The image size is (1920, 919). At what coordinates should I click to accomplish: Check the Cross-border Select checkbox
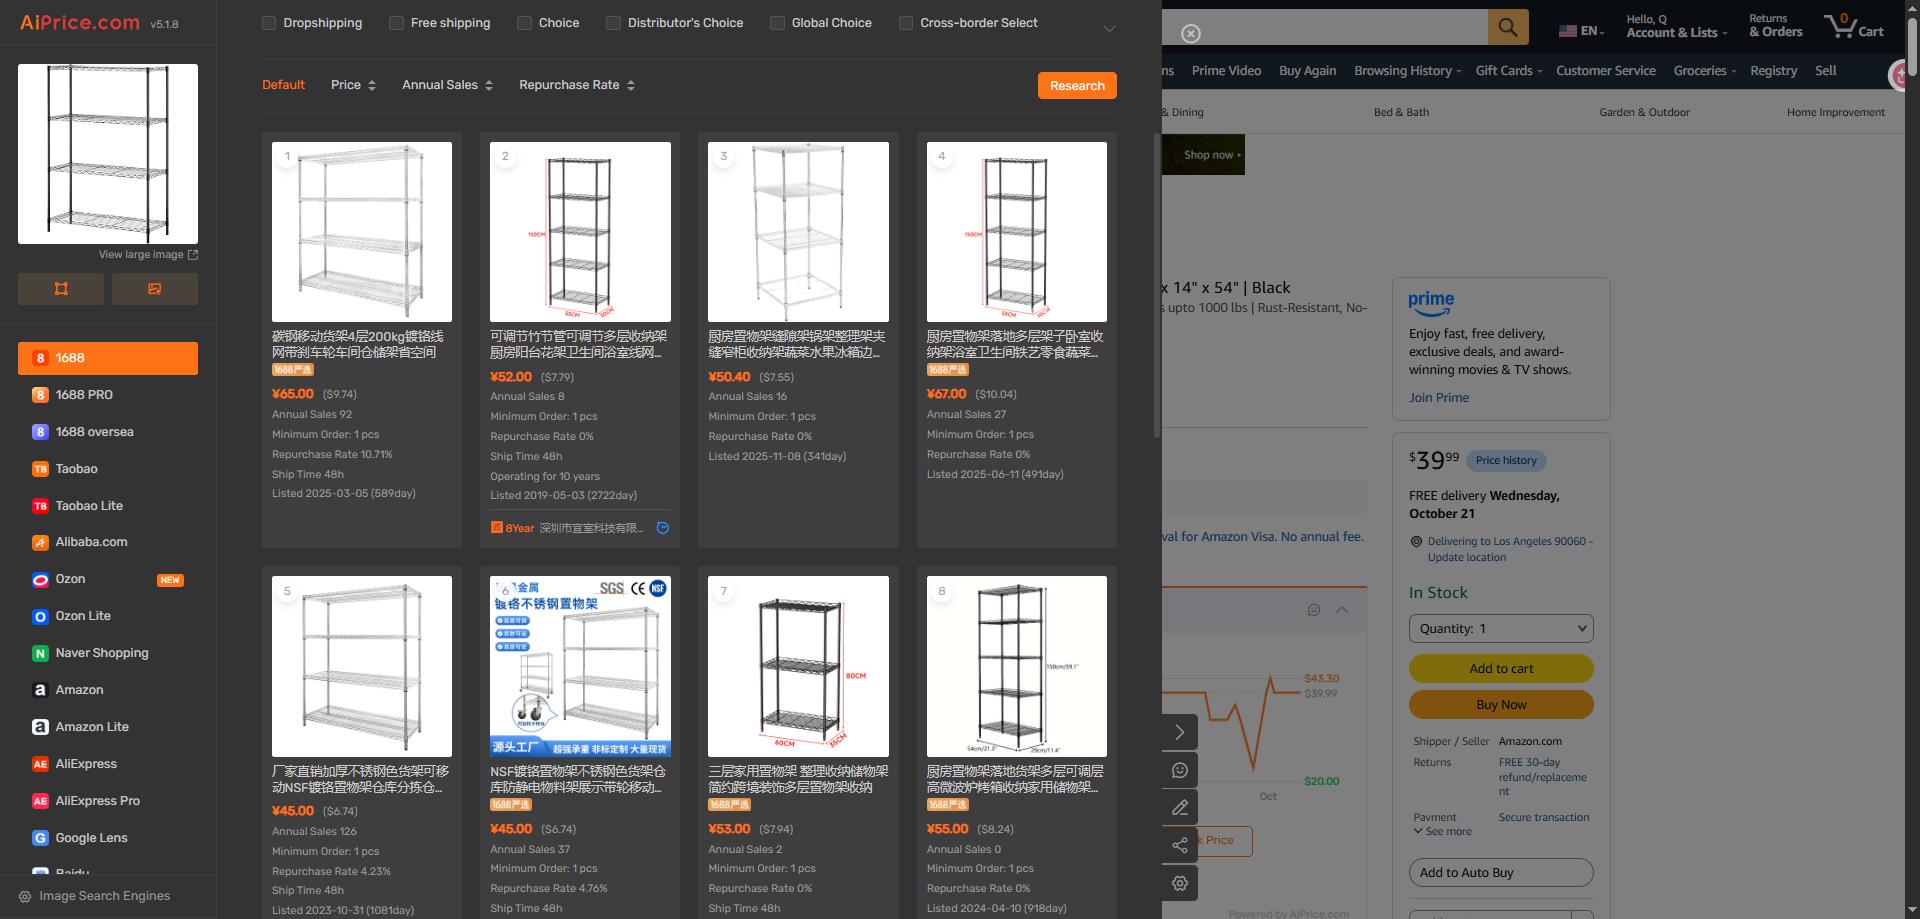906,23
